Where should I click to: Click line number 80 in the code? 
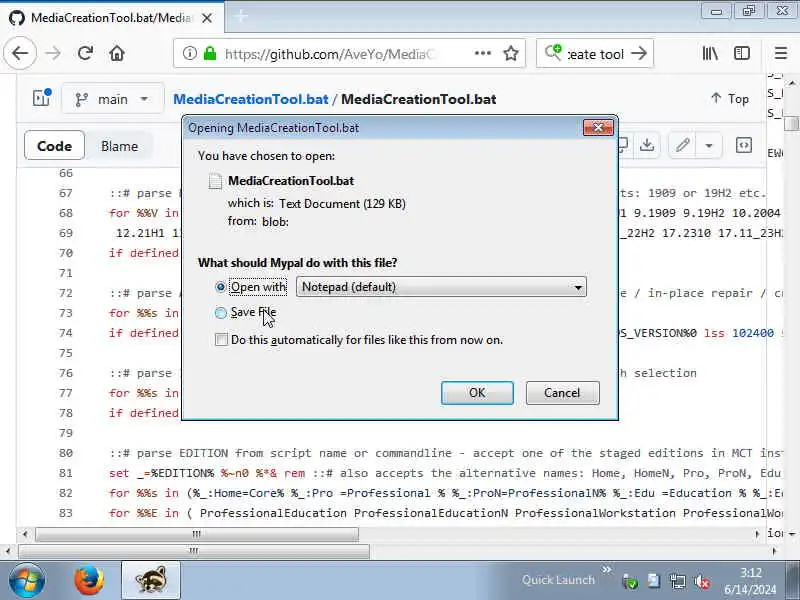tap(66, 453)
